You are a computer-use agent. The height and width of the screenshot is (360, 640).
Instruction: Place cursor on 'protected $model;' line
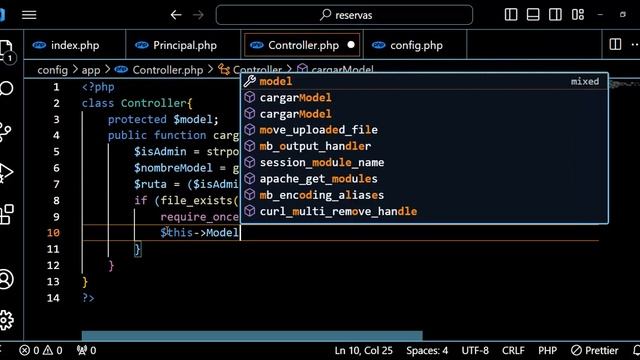click(x=163, y=119)
